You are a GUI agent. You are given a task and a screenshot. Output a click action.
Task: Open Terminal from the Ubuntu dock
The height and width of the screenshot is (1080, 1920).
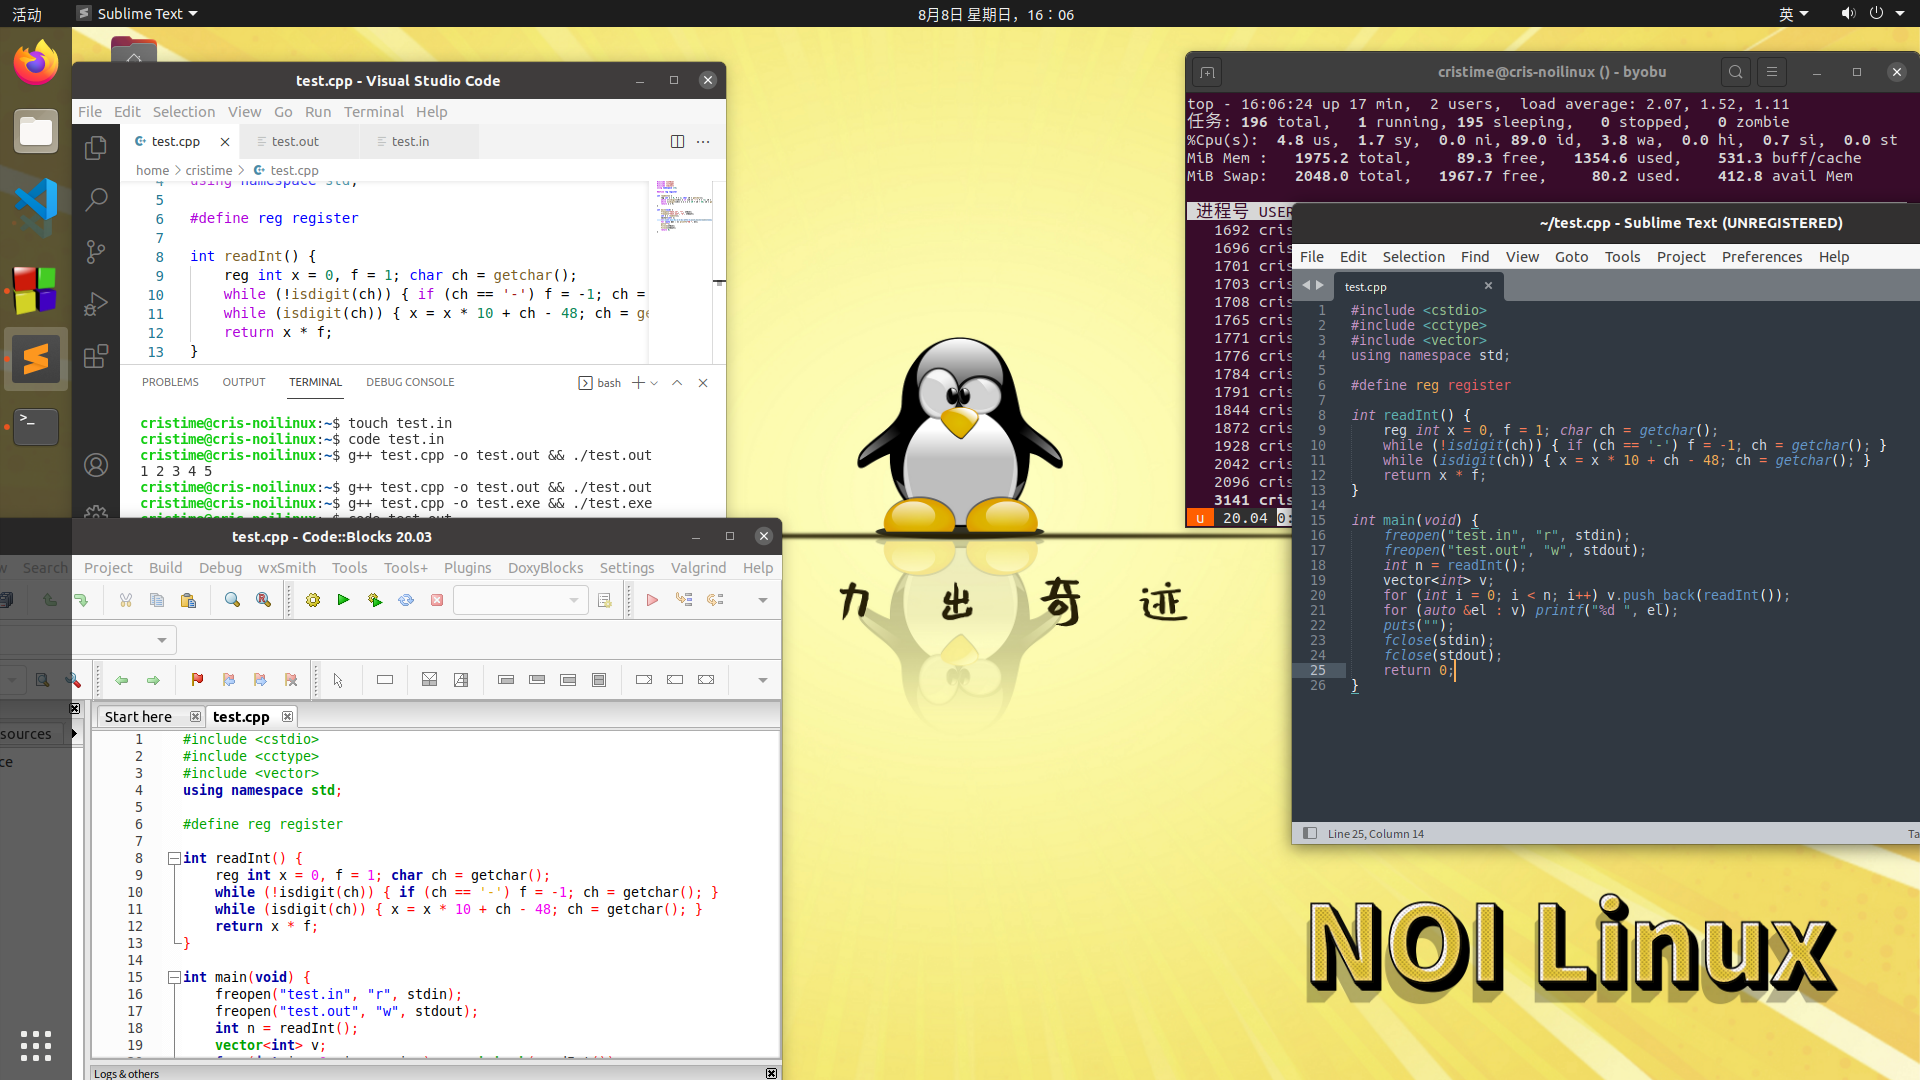pos(36,427)
